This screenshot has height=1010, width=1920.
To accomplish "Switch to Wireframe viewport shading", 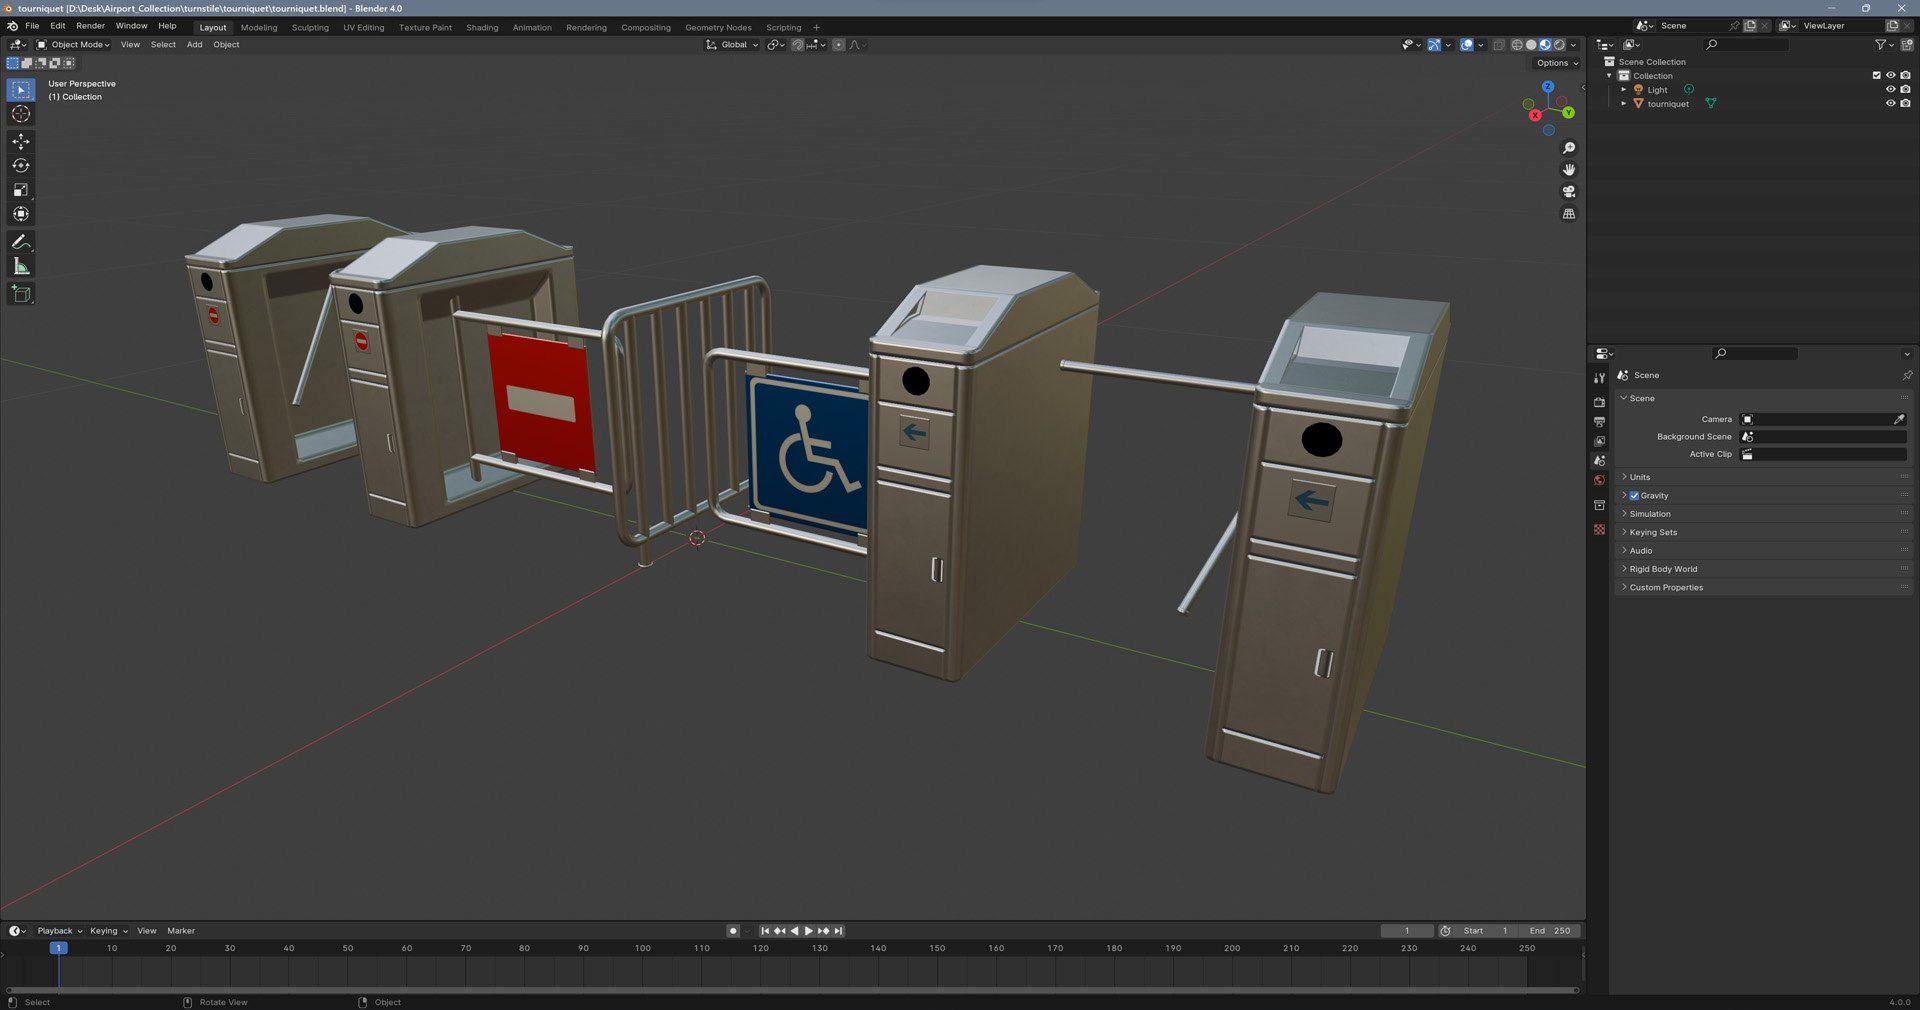I will tap(1517, 45).
